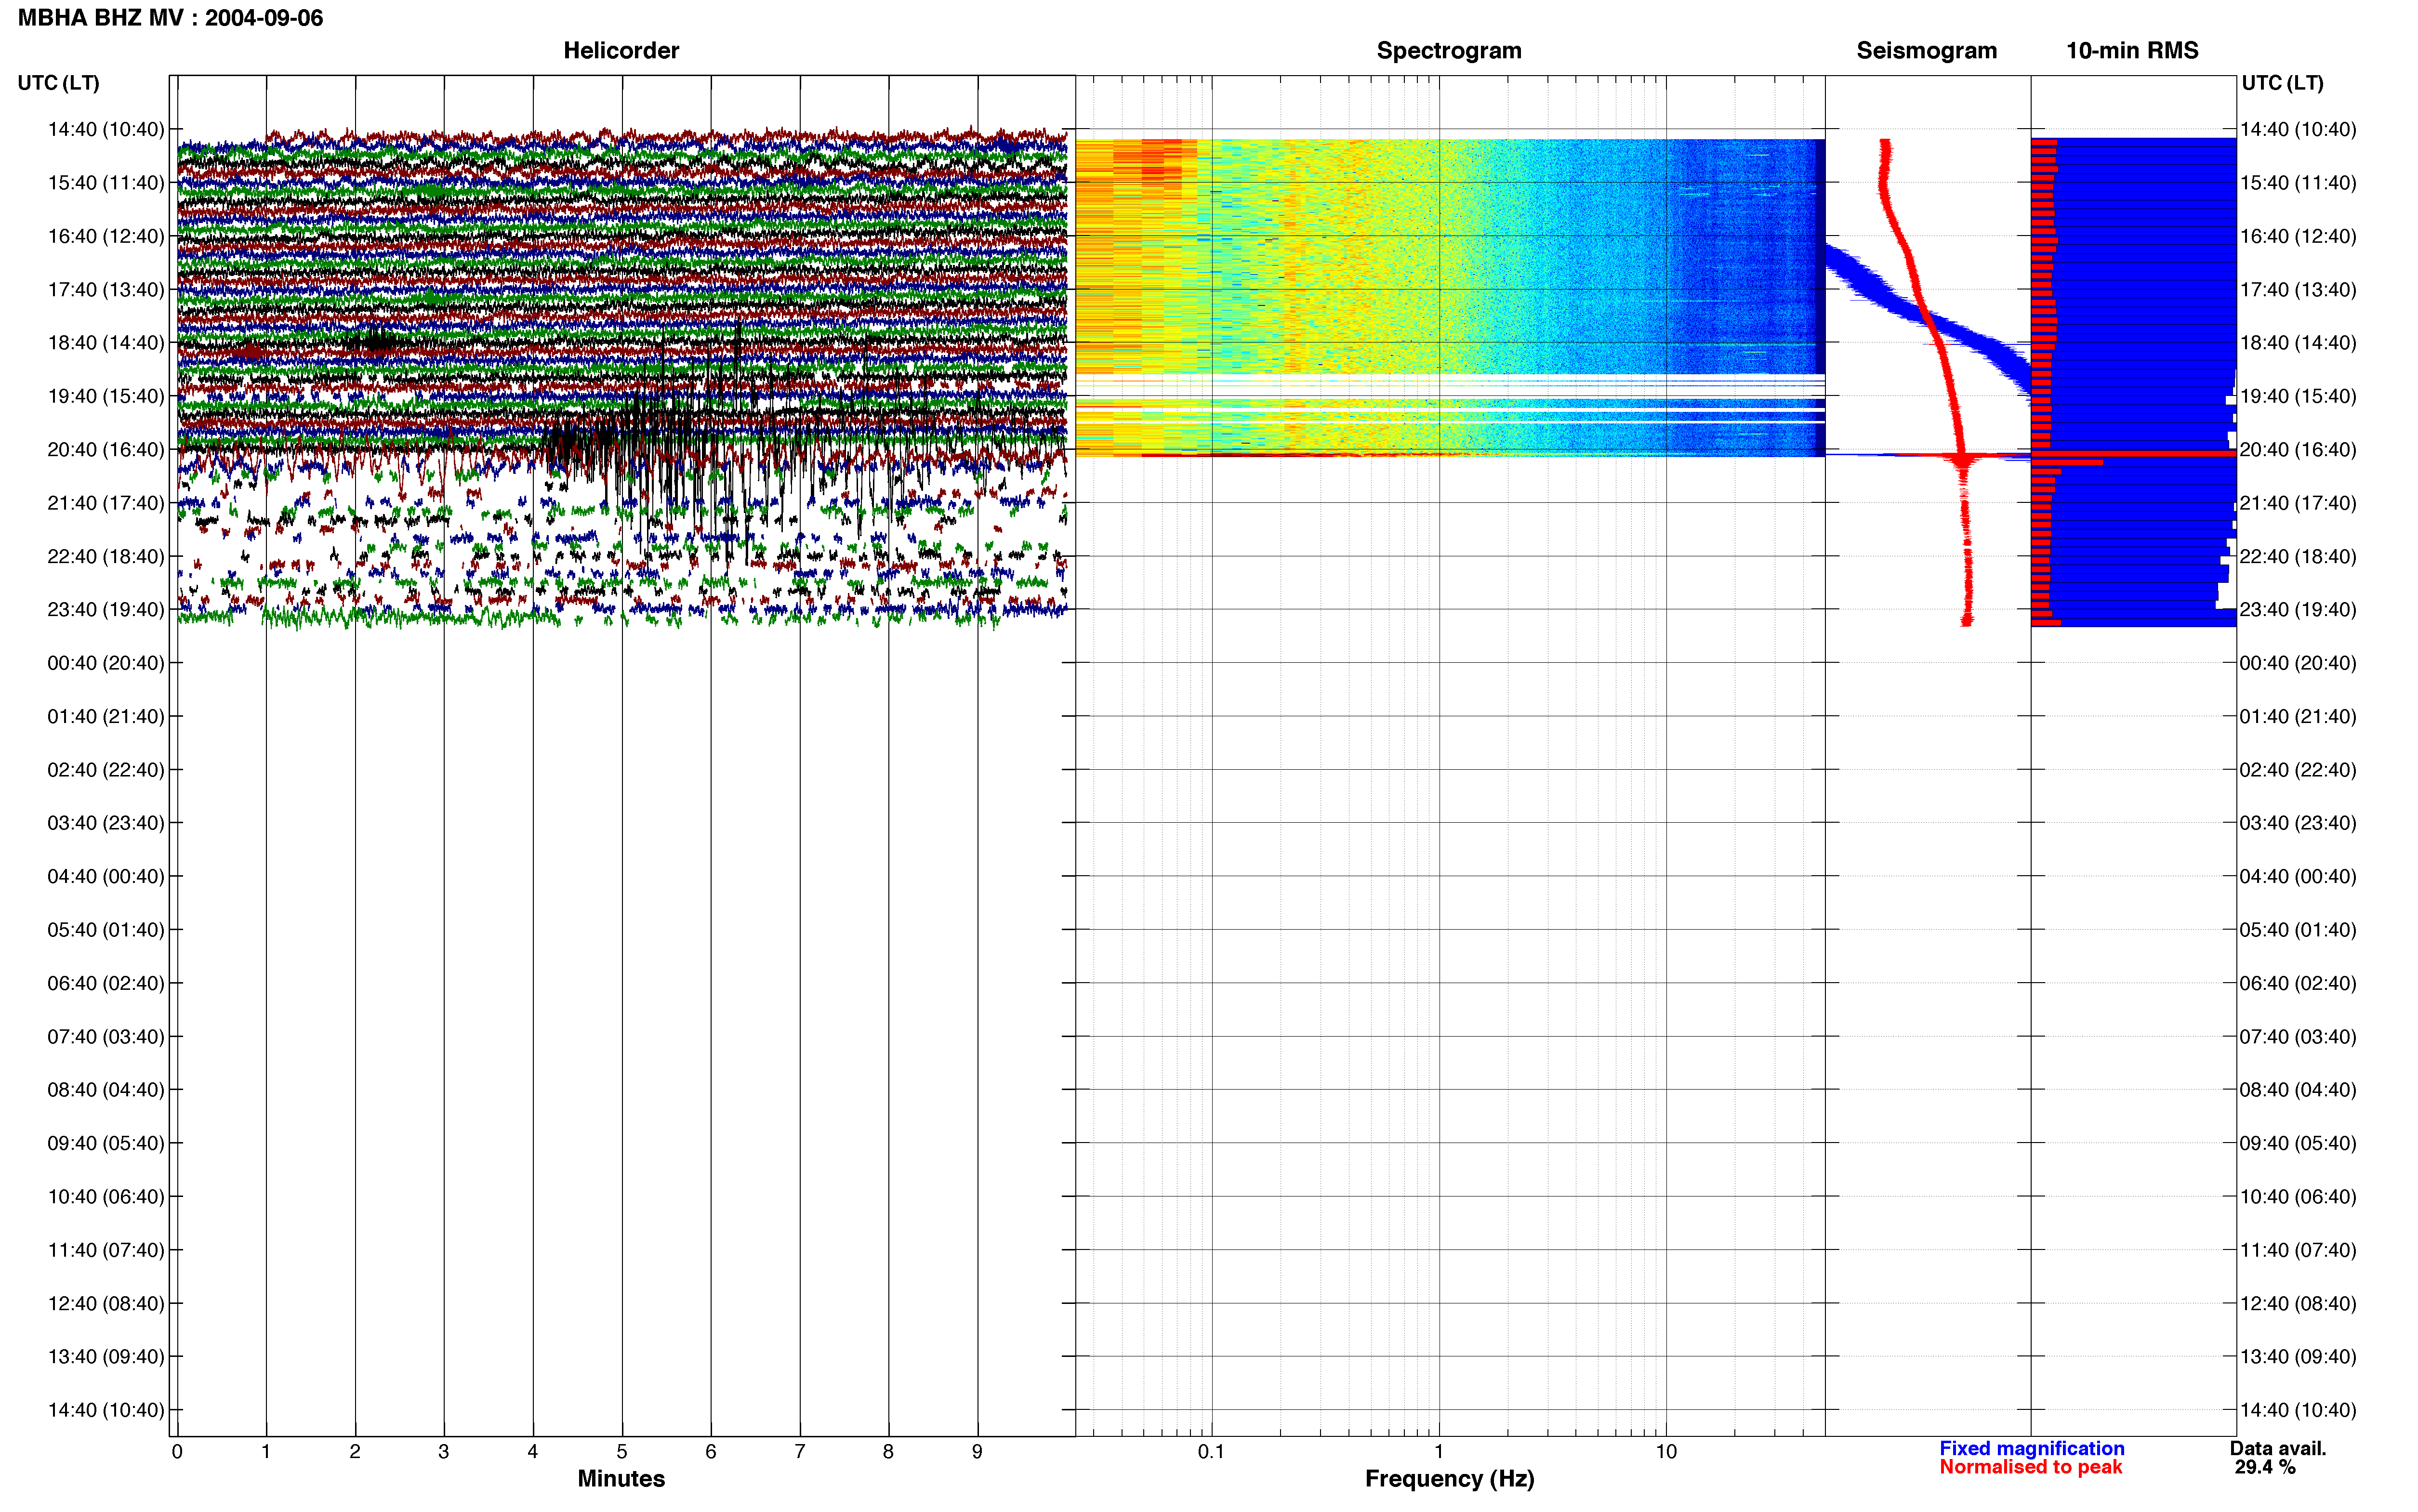Click the right 'UTC (LT)' axis label

(x=2282, y=83)
